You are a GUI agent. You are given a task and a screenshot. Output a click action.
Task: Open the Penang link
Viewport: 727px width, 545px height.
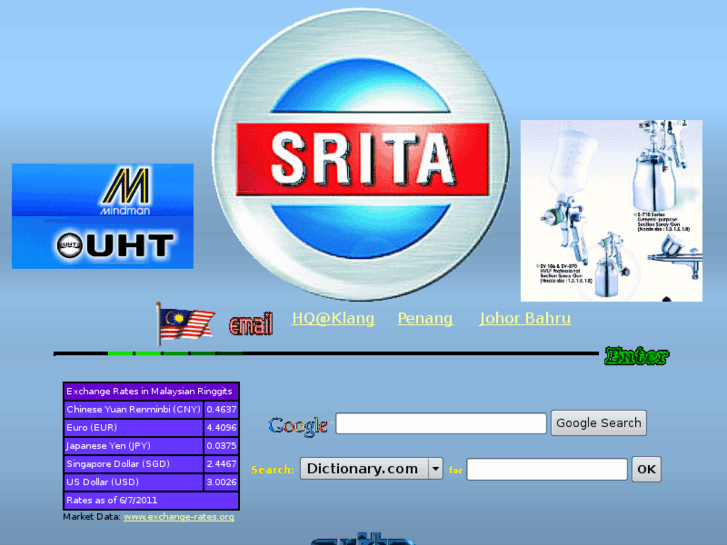click(425, 318)
